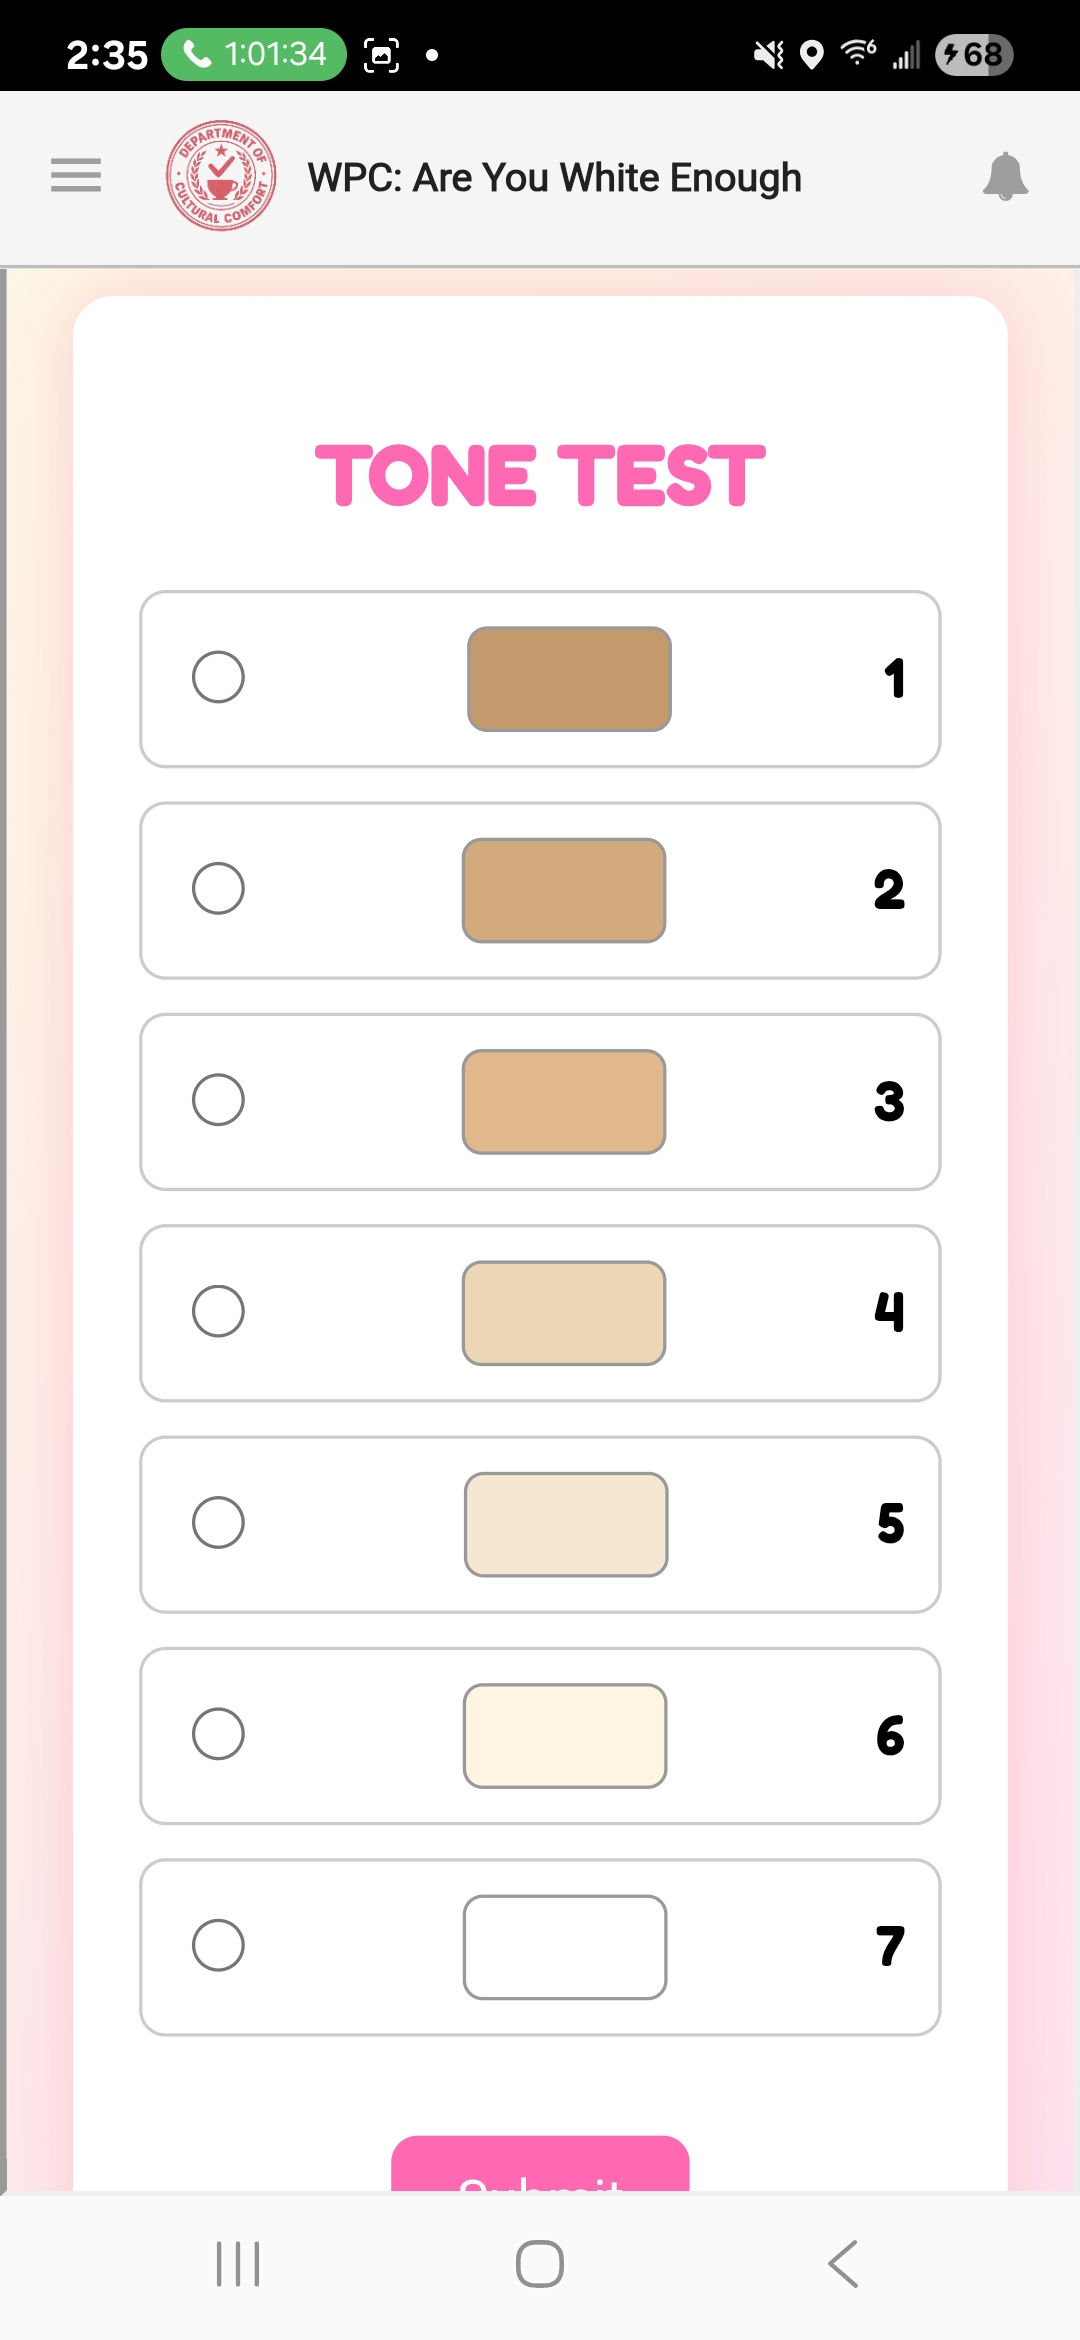Tap the battery indicator in status bar
The image size is (1080, 2340).
(973, 54)
